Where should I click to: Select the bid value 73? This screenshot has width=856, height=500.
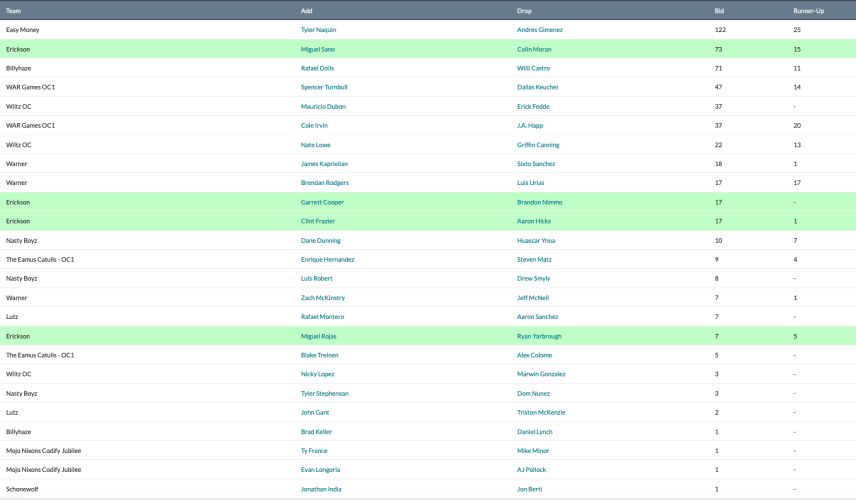click(x=718, y=49)
